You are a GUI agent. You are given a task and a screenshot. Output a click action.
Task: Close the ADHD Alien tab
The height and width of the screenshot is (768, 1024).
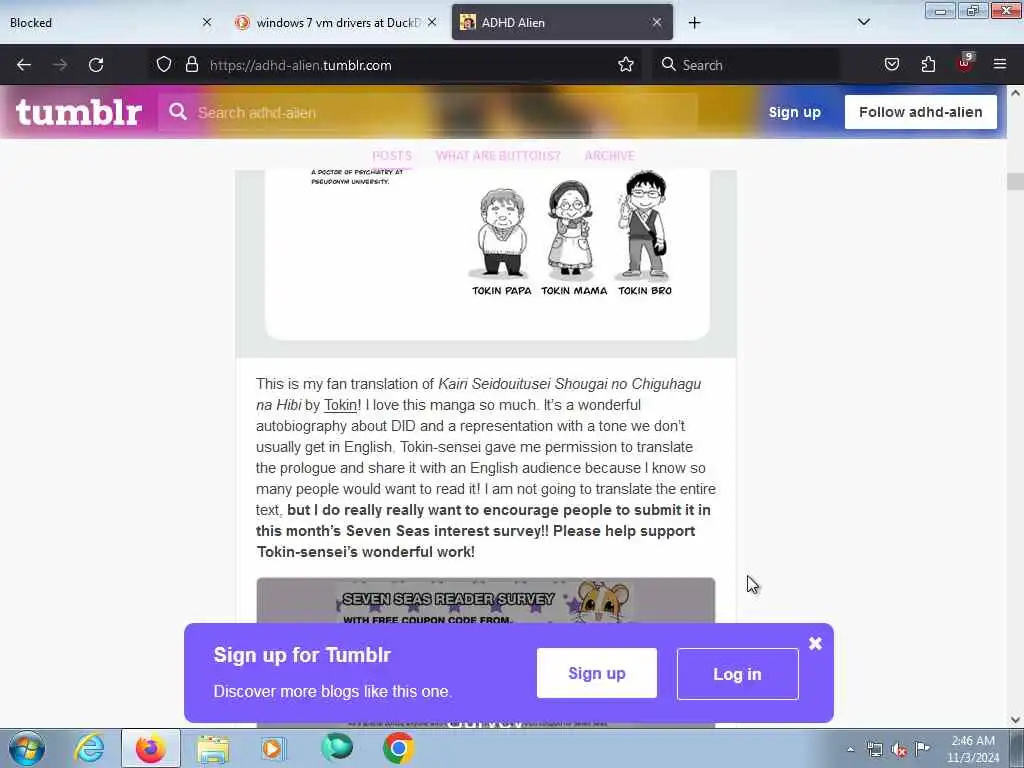click(x=656, y=22)
